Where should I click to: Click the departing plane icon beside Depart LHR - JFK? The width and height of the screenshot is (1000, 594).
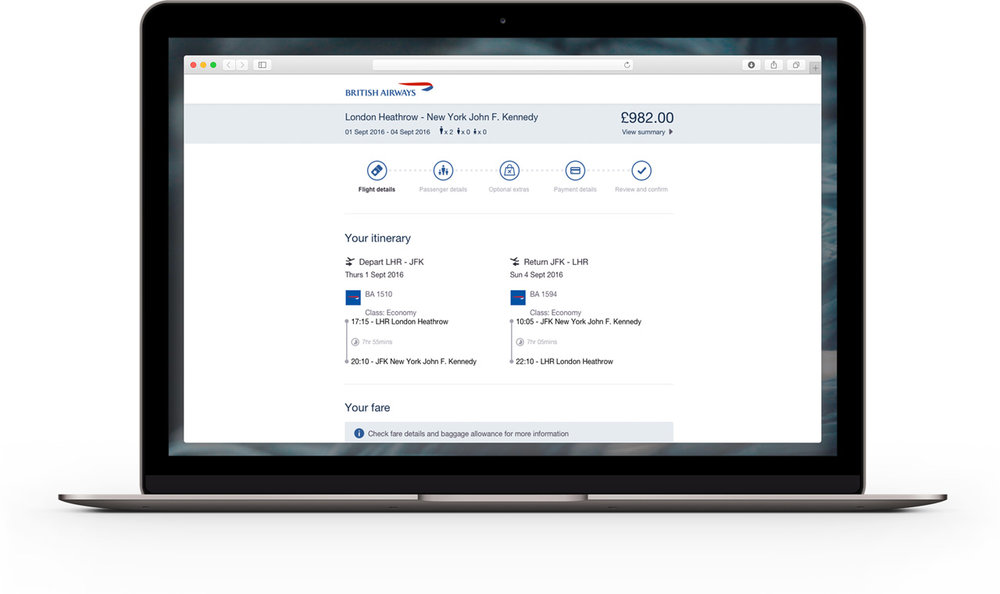tap(349, 262)
